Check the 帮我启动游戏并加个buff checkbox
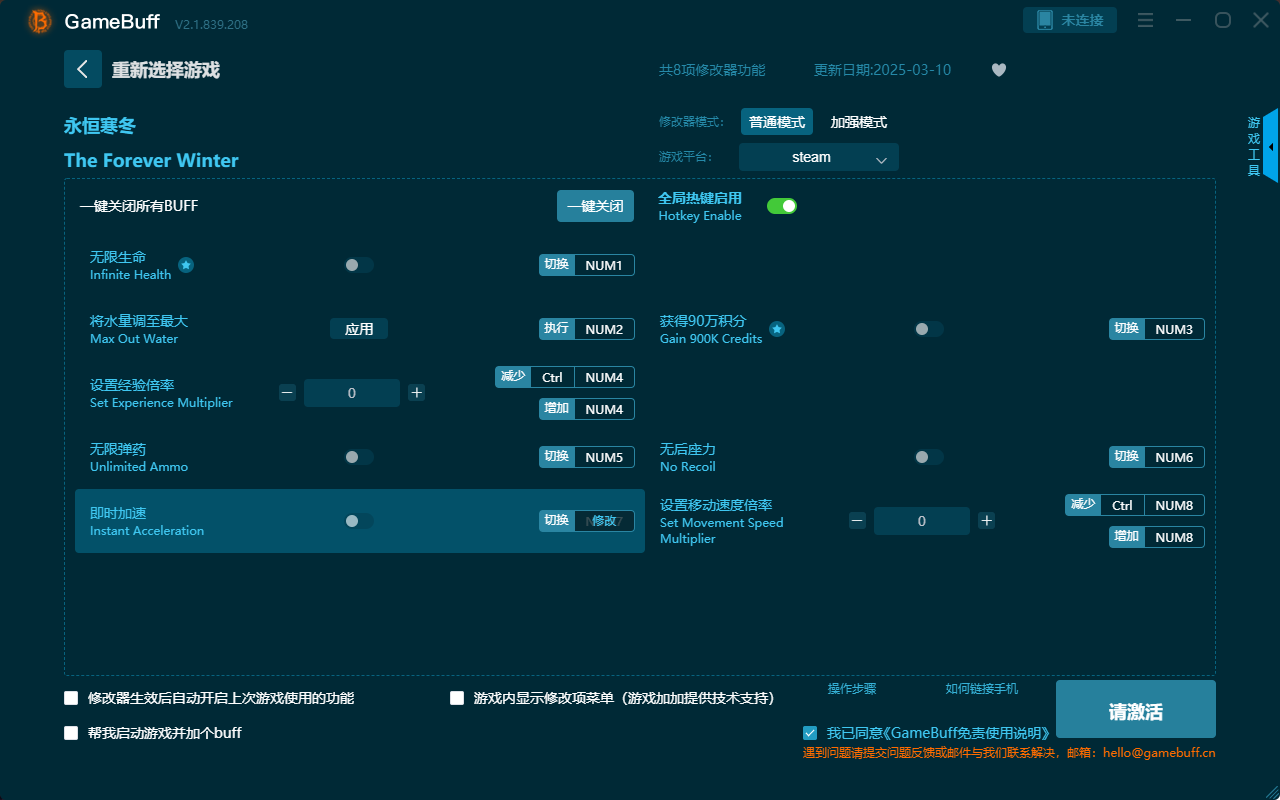 tap(71, 732)
